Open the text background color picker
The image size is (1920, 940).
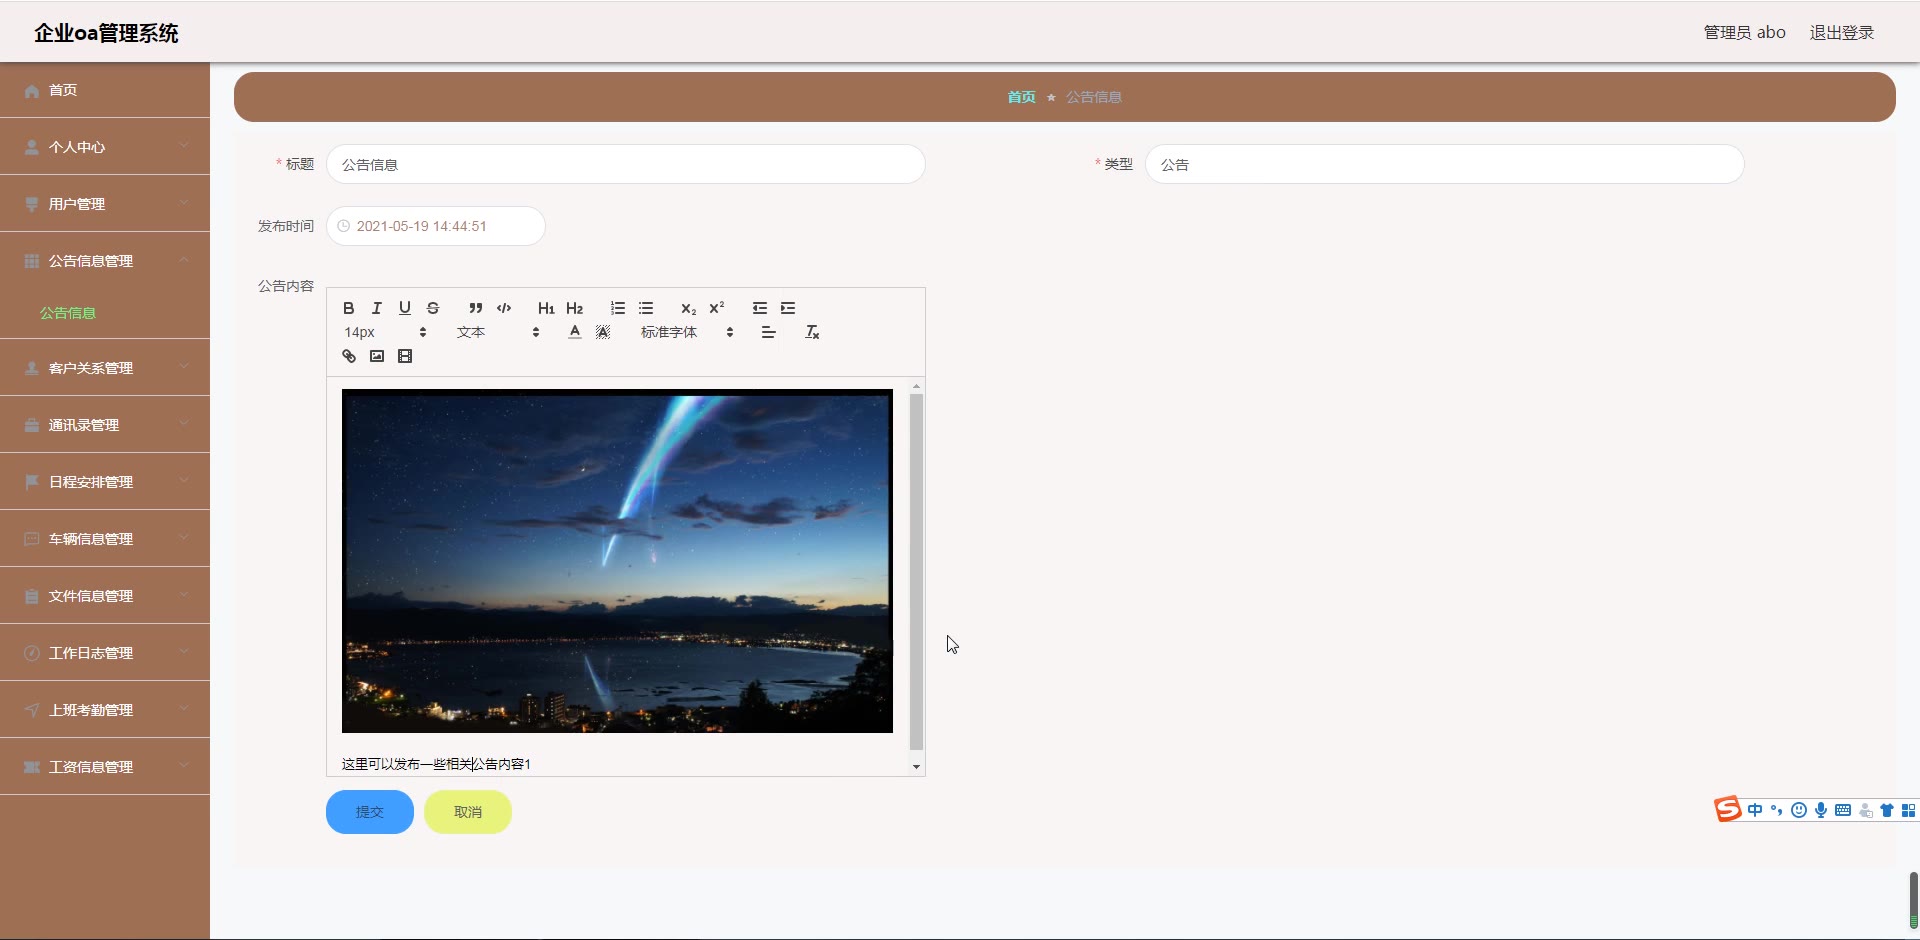(603, 332)
